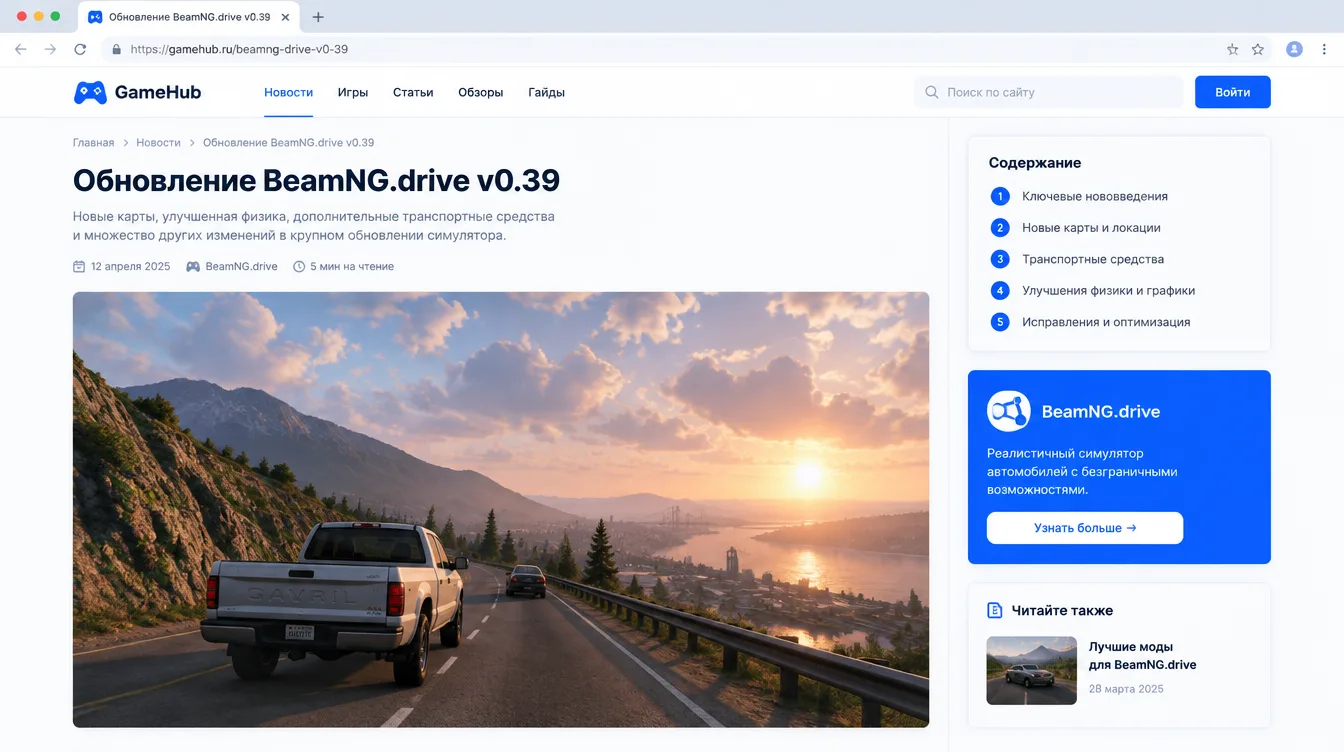Go to Главная in the breadcrumbs
1344x752 pixels.
click(94, 143)
